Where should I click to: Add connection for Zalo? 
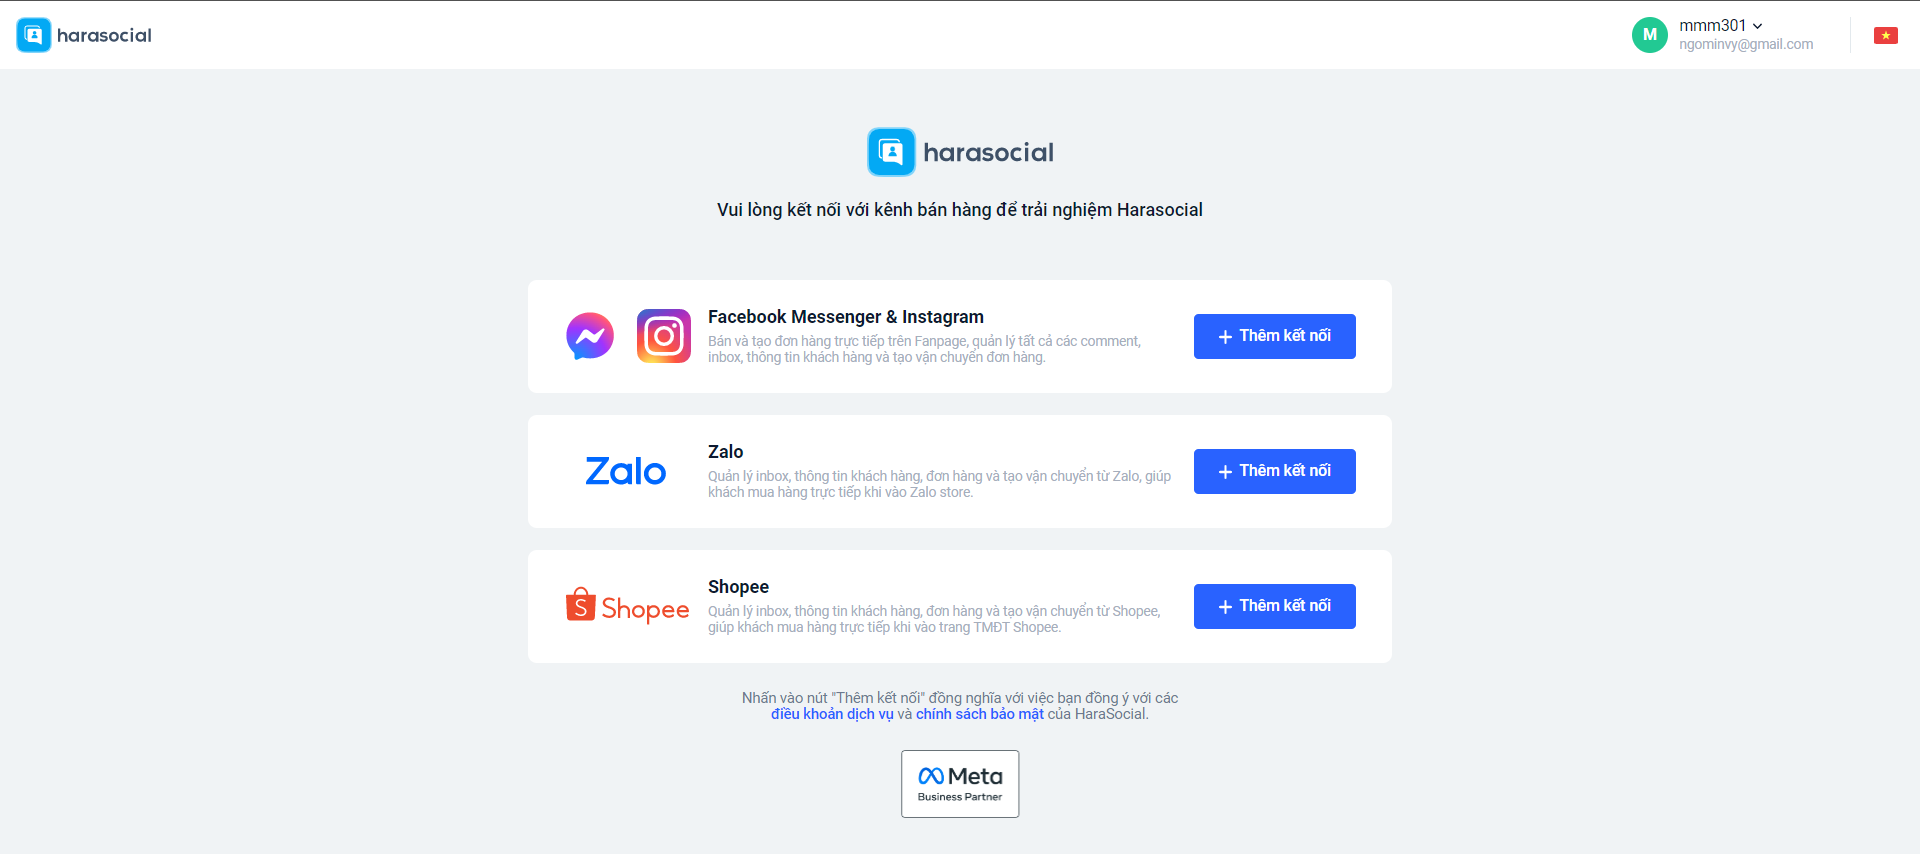[1274, 471]
